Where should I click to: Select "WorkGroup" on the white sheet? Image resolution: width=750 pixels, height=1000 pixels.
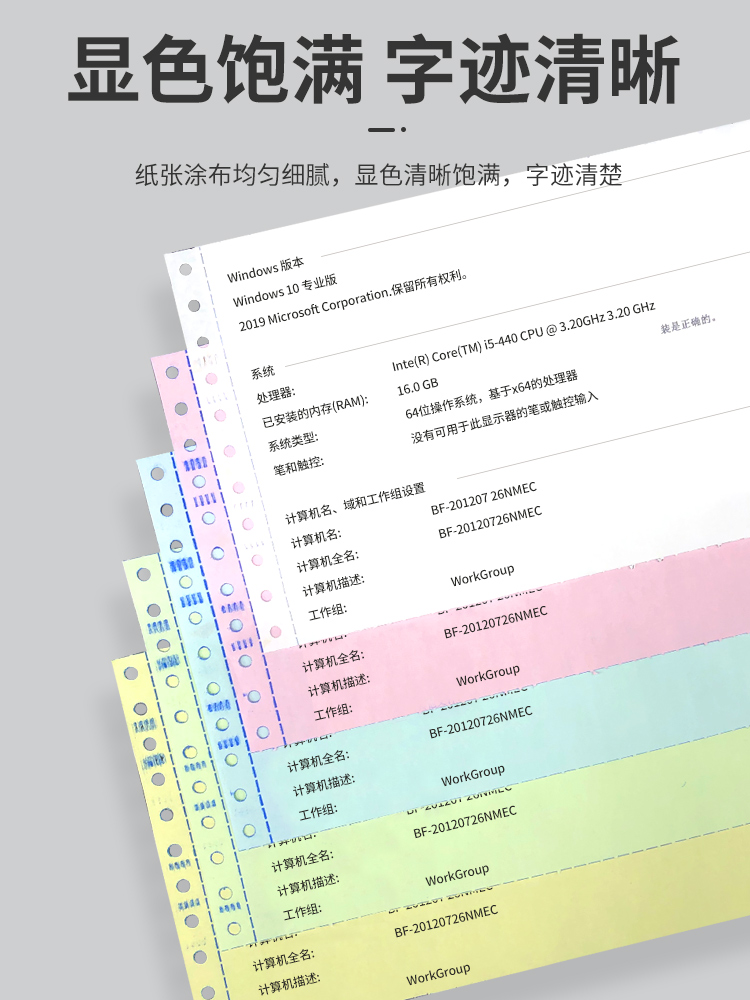pos(482,575)
